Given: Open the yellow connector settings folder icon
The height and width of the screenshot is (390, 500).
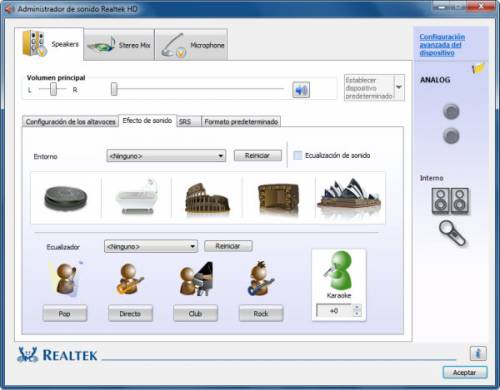Looking at the screenshot, I should (478, 68).
